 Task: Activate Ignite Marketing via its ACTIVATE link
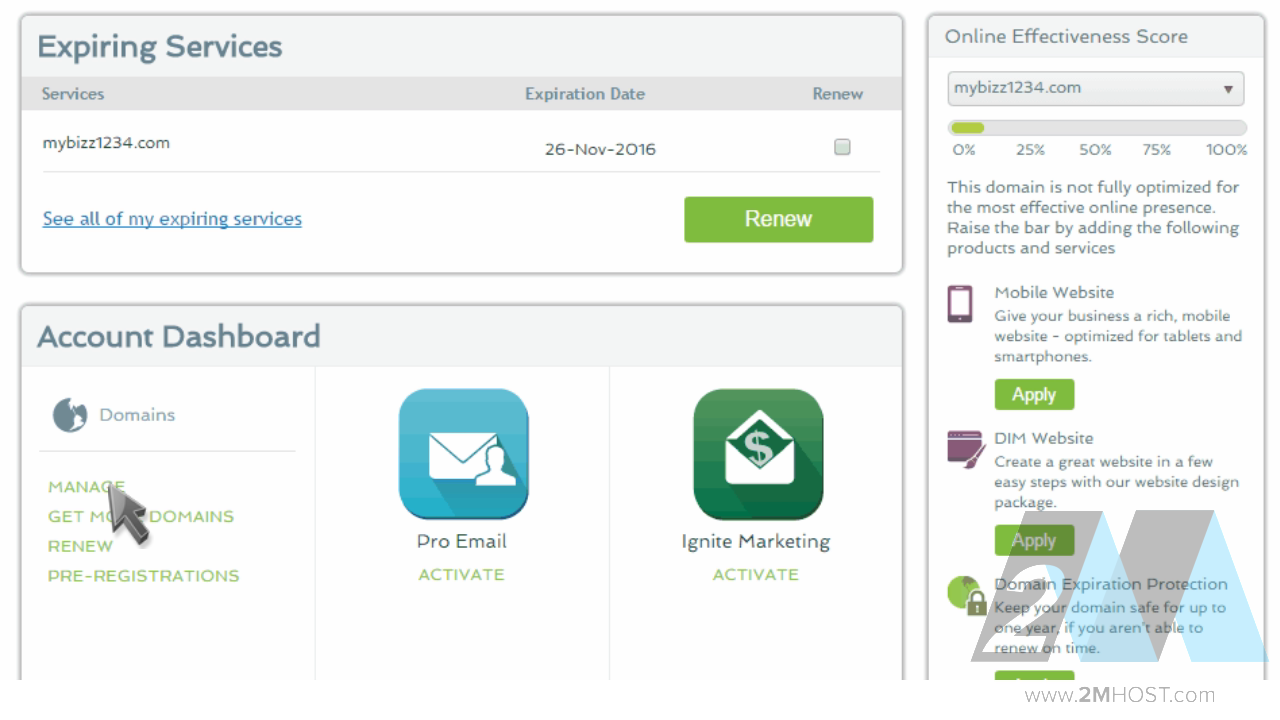coord(756,575)
